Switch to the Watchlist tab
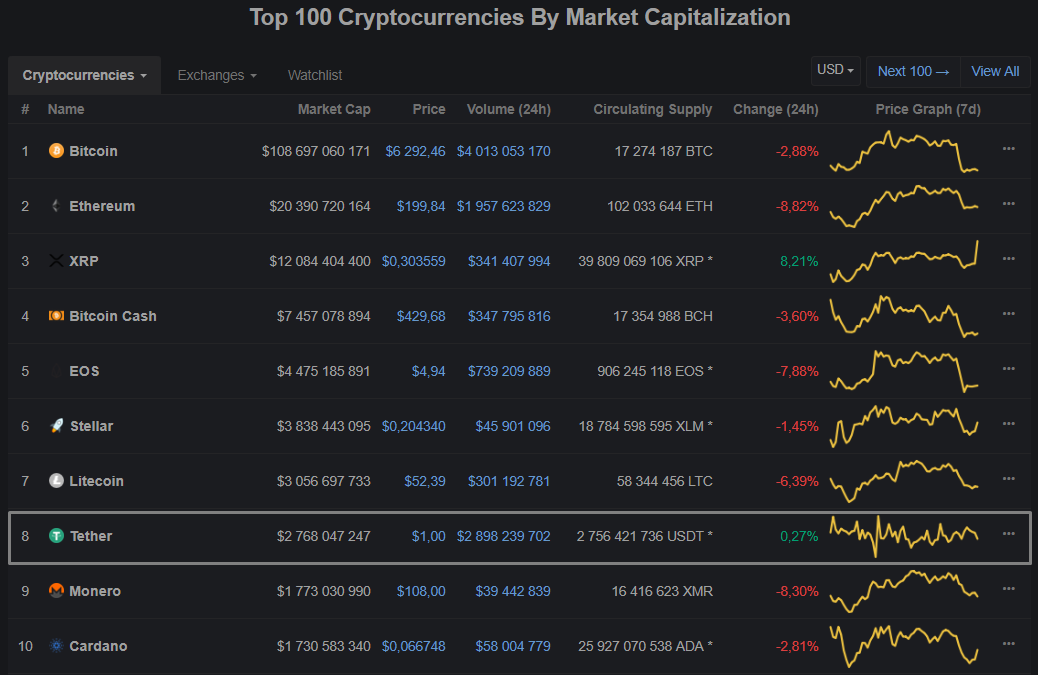This screenshot has height=675, width=1038. pyautogui.click(x=314, y=75)
